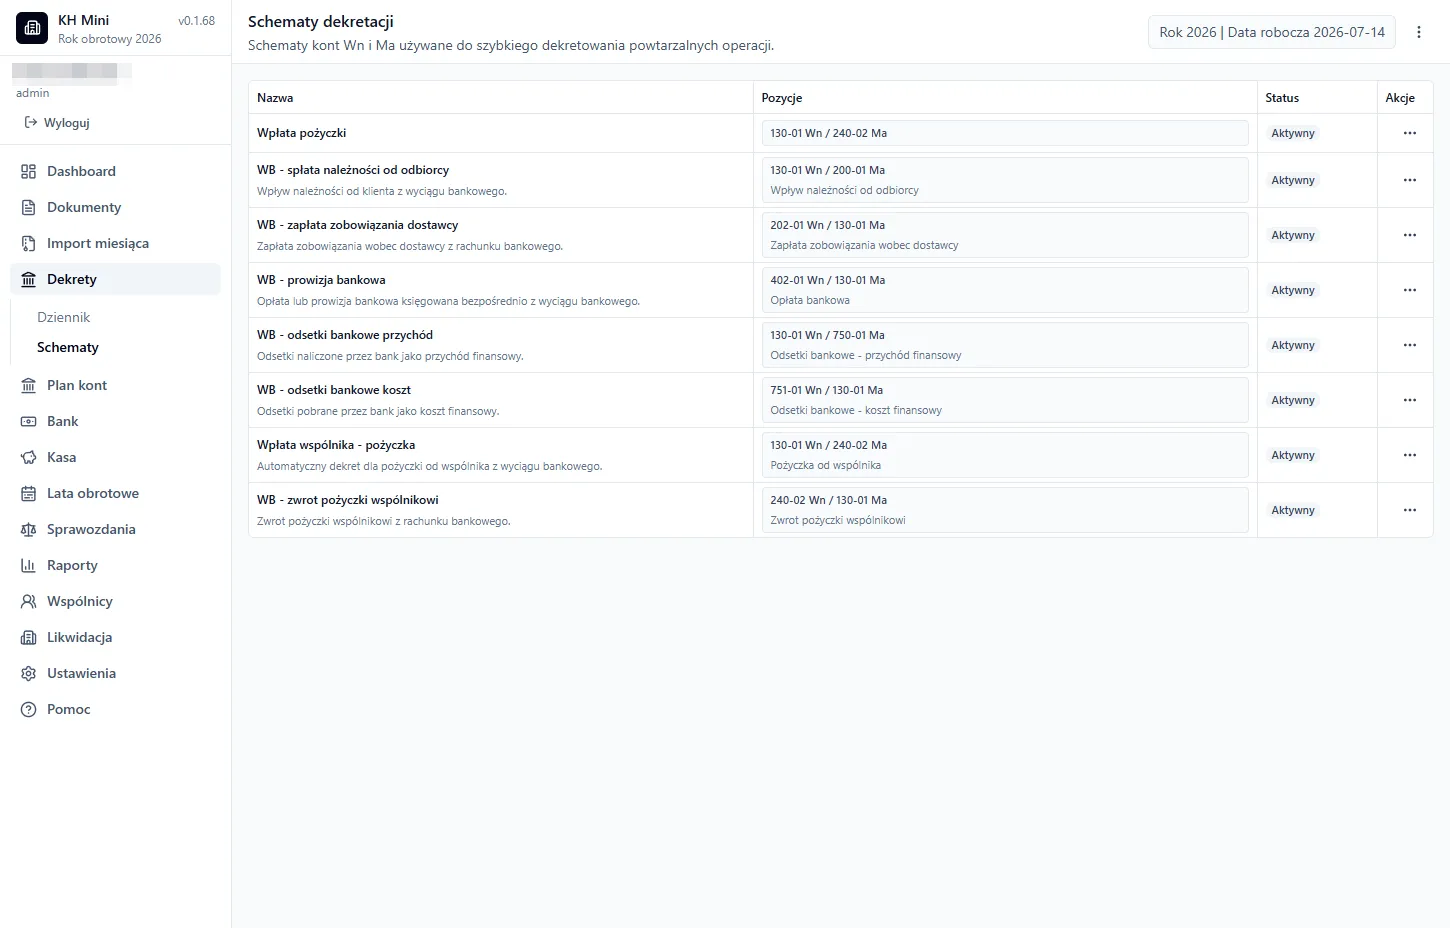Screen dimensions: 1450x928
Task: Click the Aktywny badge for Wpłata pożyczki
Action: point(1293,133)
